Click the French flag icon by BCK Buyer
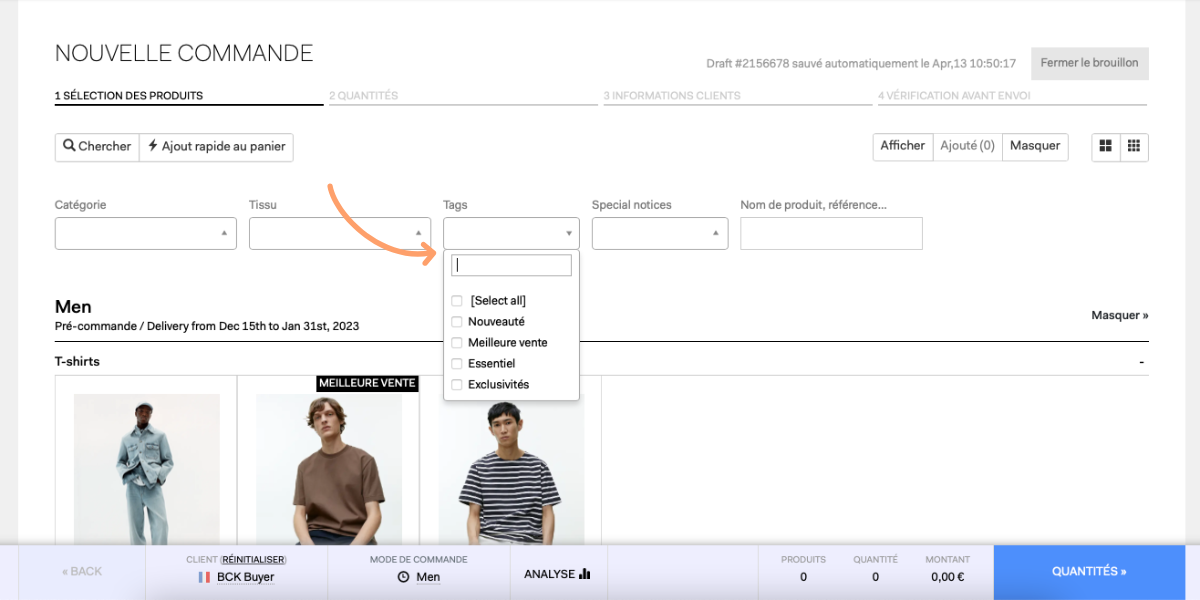The image size is (1200, 600). click(204, 577)
